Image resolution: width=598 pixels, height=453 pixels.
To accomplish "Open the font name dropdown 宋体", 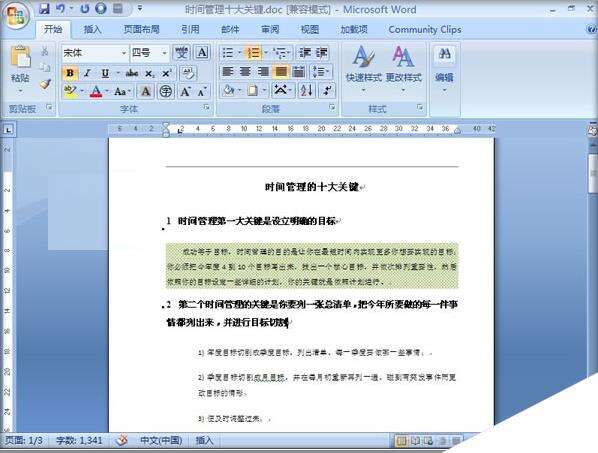I will click(124, 53).
